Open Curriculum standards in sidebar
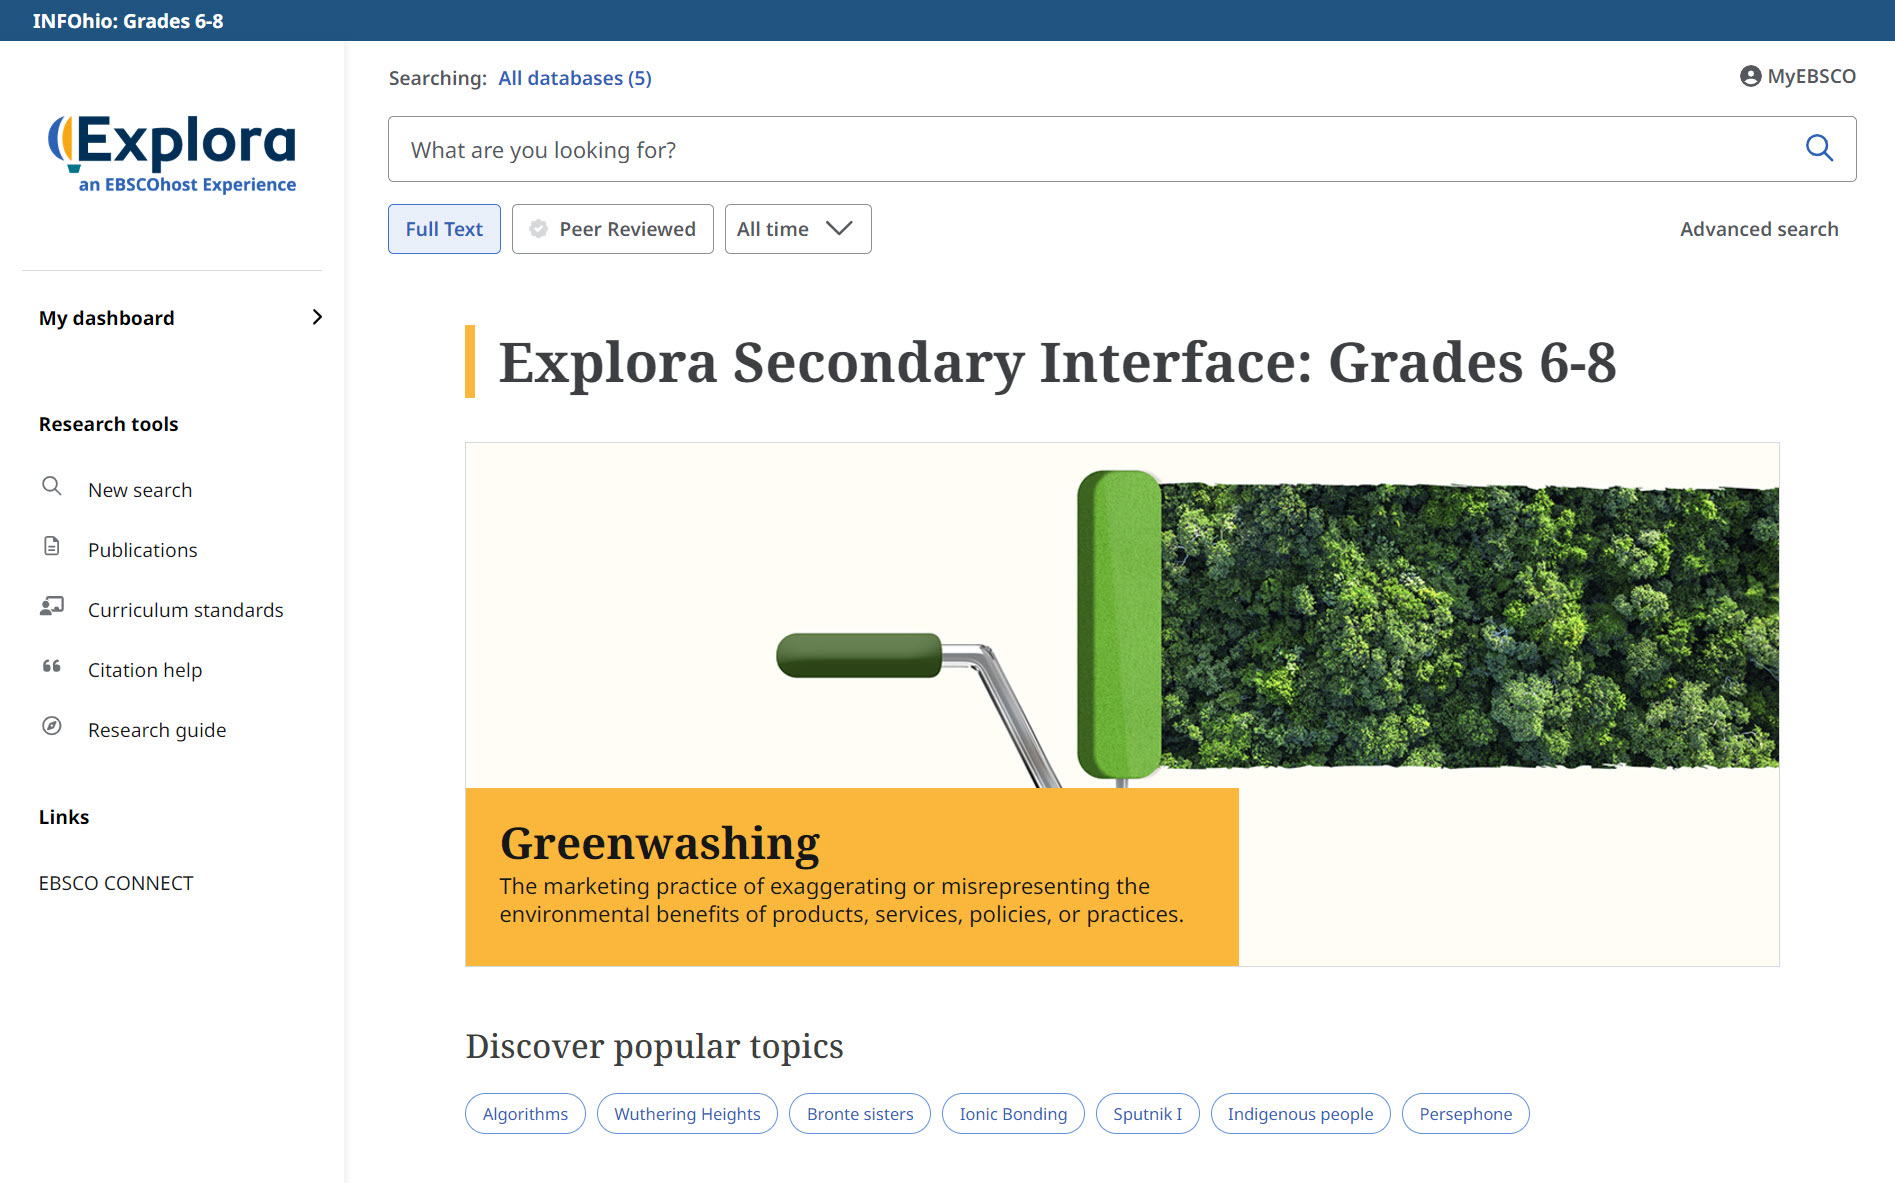Screen dimensions: 1895x1183 186,610
